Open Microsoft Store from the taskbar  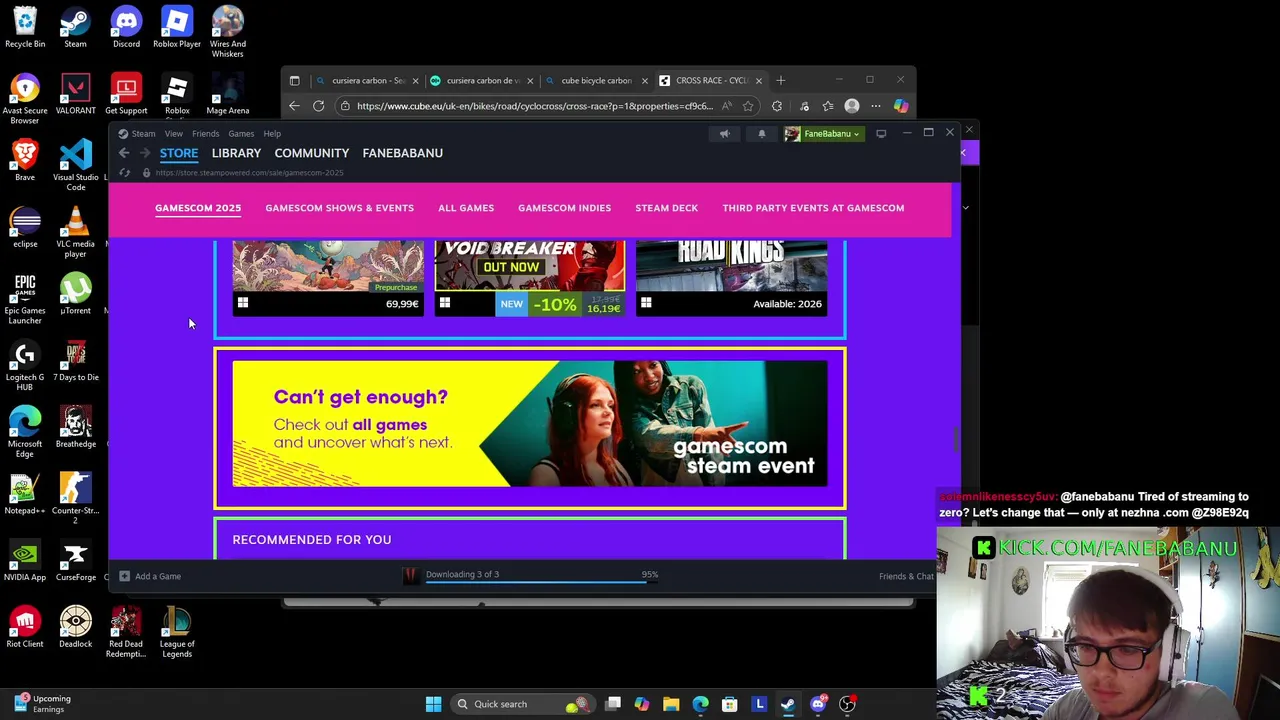point(729,704)
